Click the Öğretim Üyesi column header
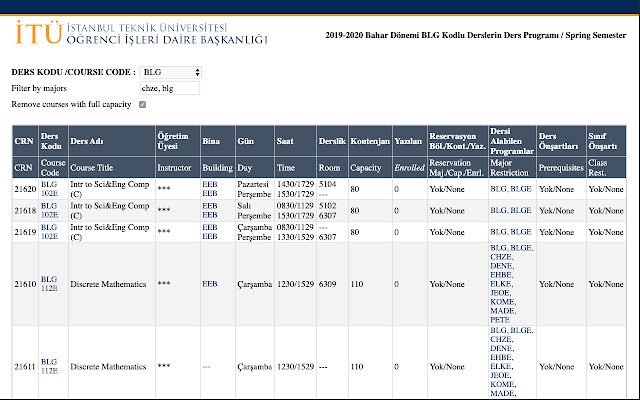The image size is (640, 400). [178, 141]
